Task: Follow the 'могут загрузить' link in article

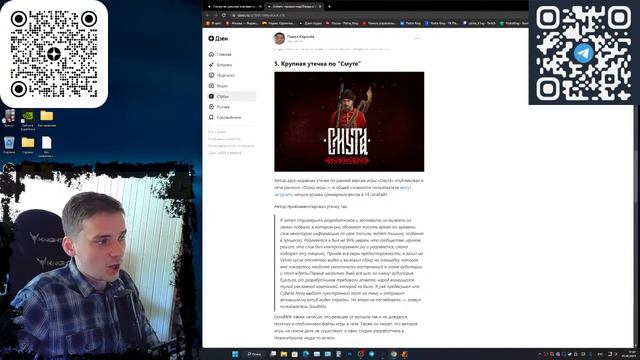Action: 406,187
